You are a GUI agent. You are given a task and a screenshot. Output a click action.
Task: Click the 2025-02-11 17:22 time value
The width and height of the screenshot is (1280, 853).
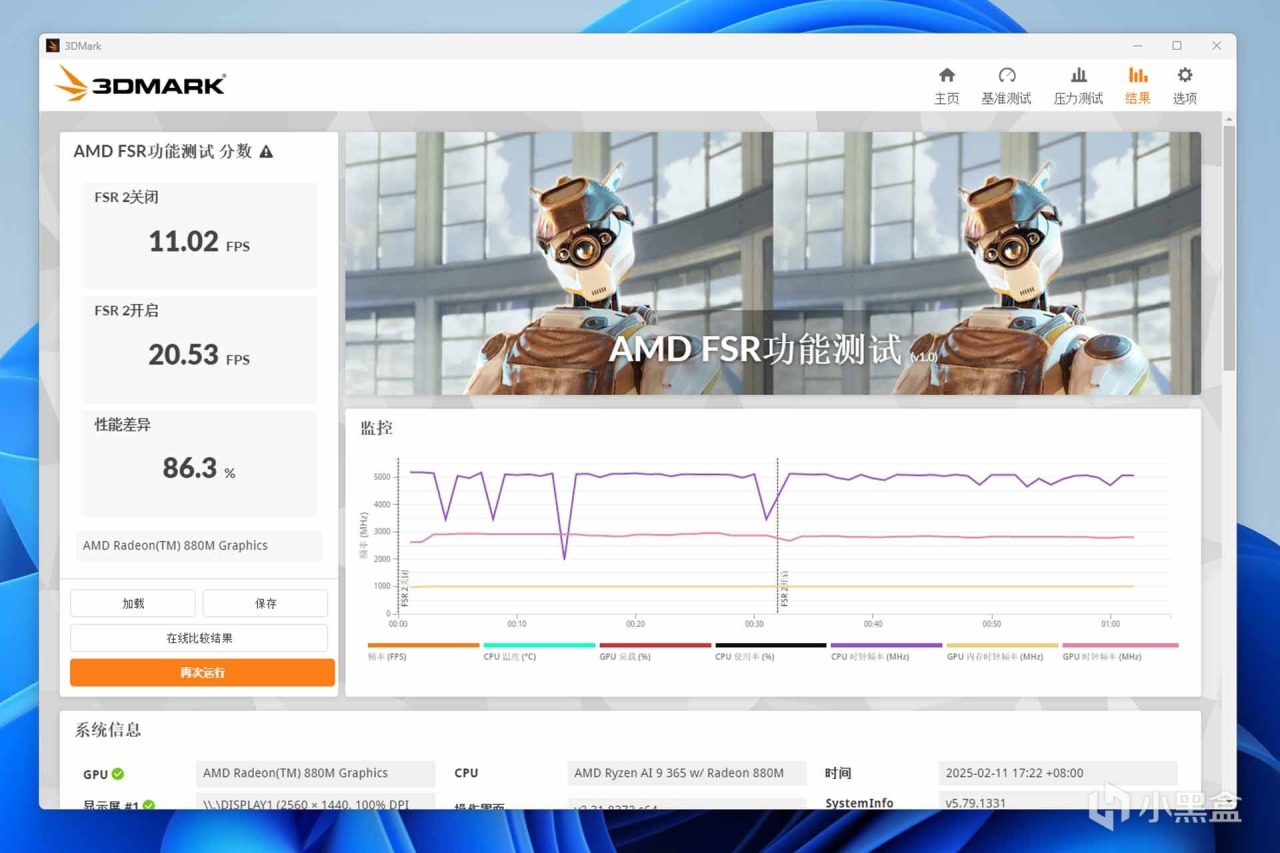[1058, 773]
